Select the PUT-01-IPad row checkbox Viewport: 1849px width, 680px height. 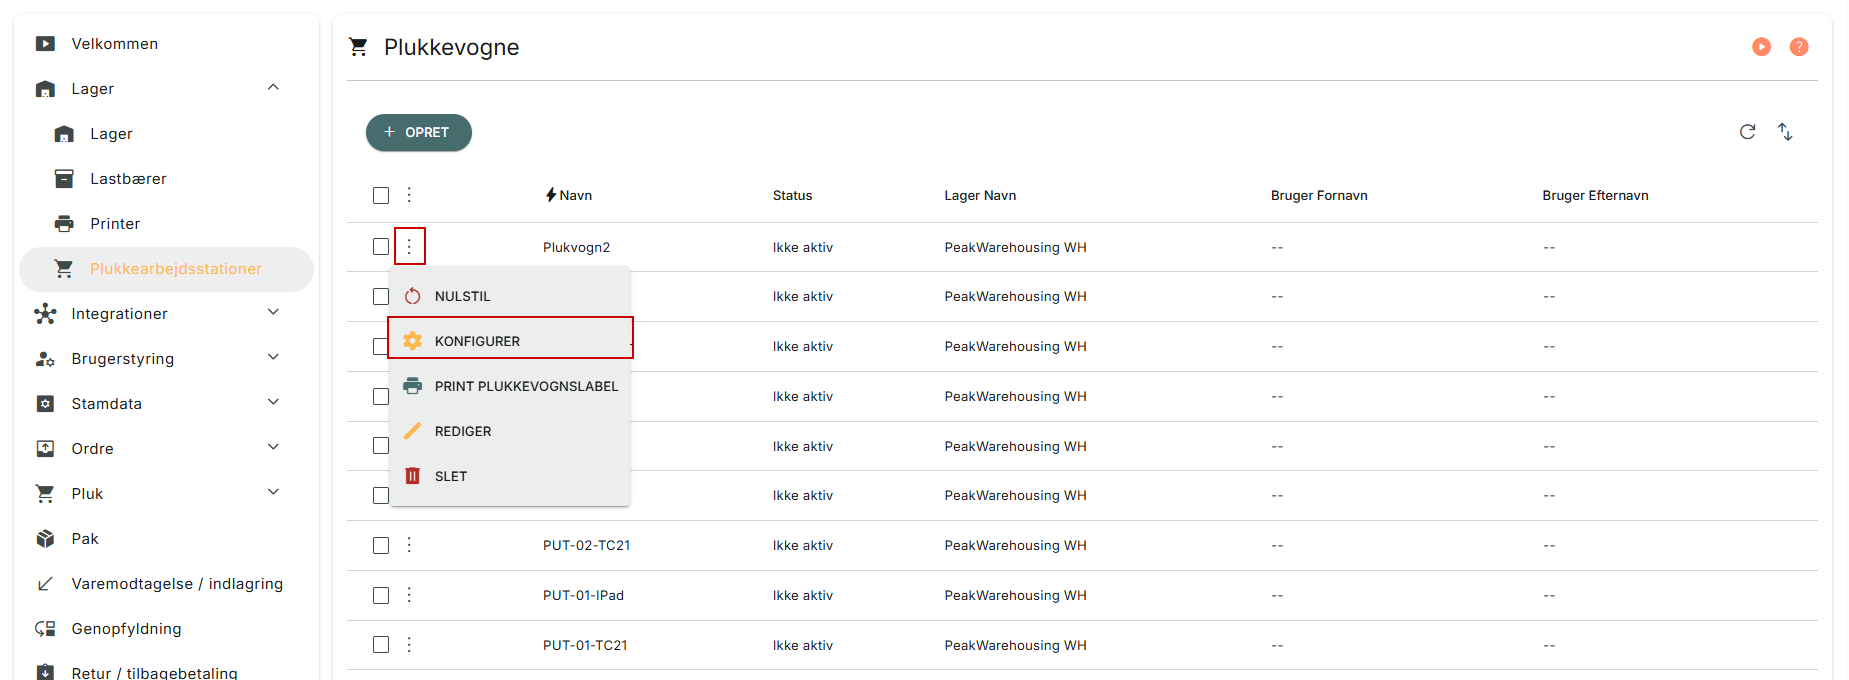pyautogui.click(x=381, y=595)
